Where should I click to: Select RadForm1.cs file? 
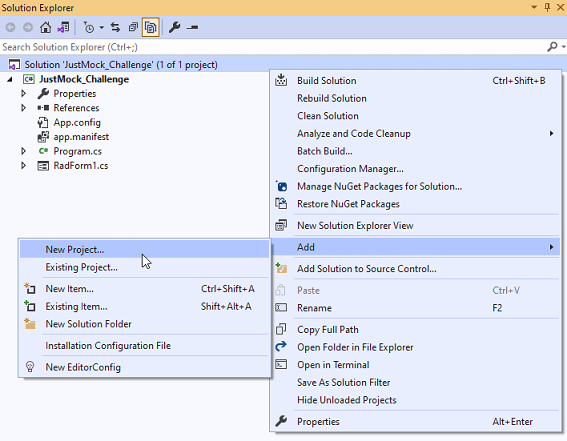(81, 166)
